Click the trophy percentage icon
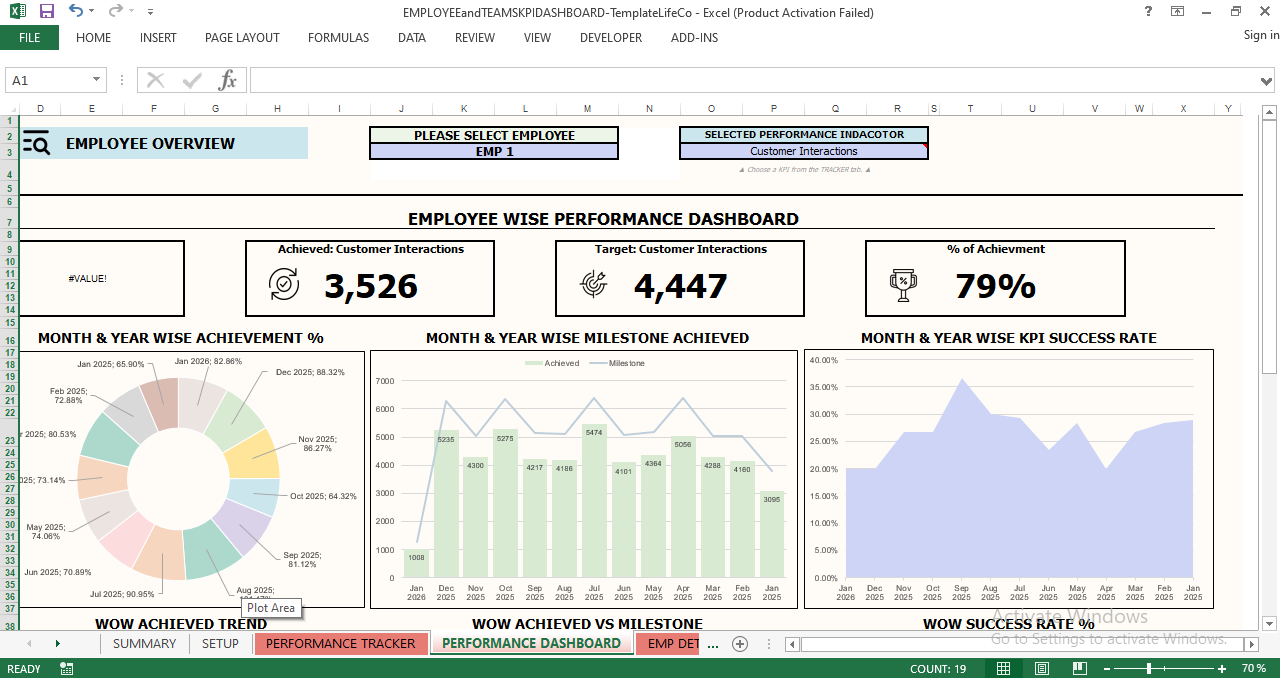The height and width of the screenshot is (678, 1280). [903, 285]
